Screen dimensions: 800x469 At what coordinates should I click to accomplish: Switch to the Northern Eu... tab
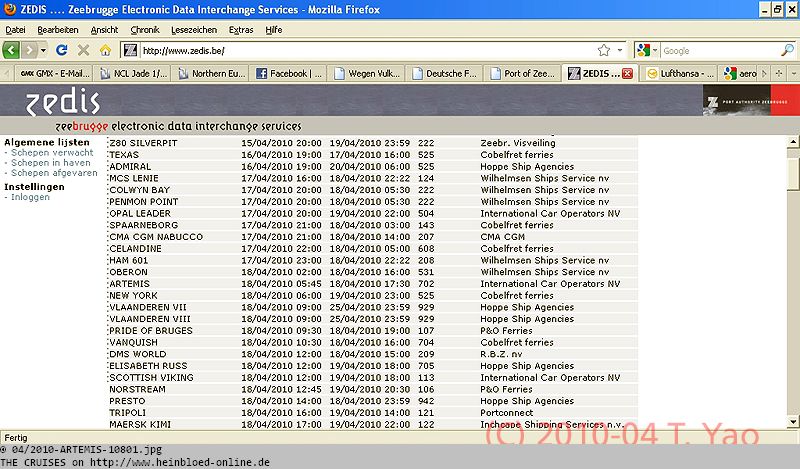211,73
